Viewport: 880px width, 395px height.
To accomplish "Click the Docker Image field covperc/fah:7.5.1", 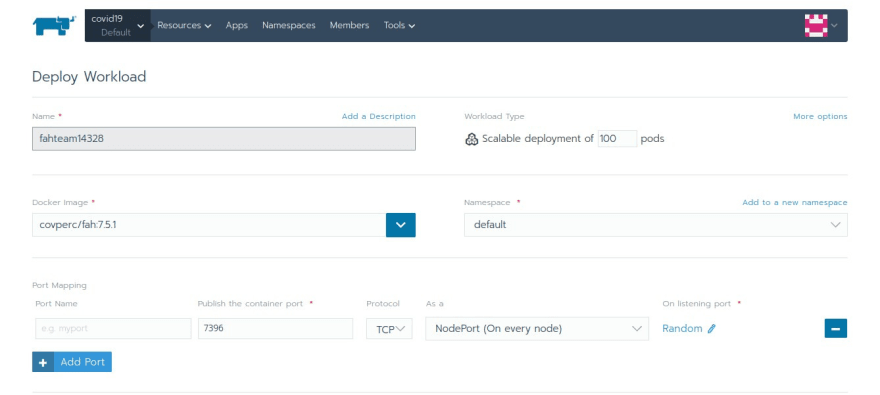I will coord(209,225).
